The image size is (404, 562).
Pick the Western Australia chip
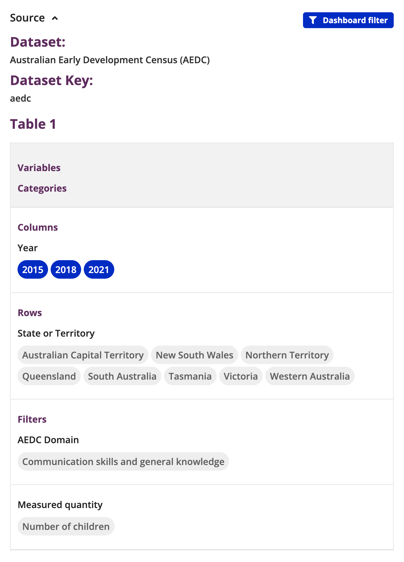[310, 376]
